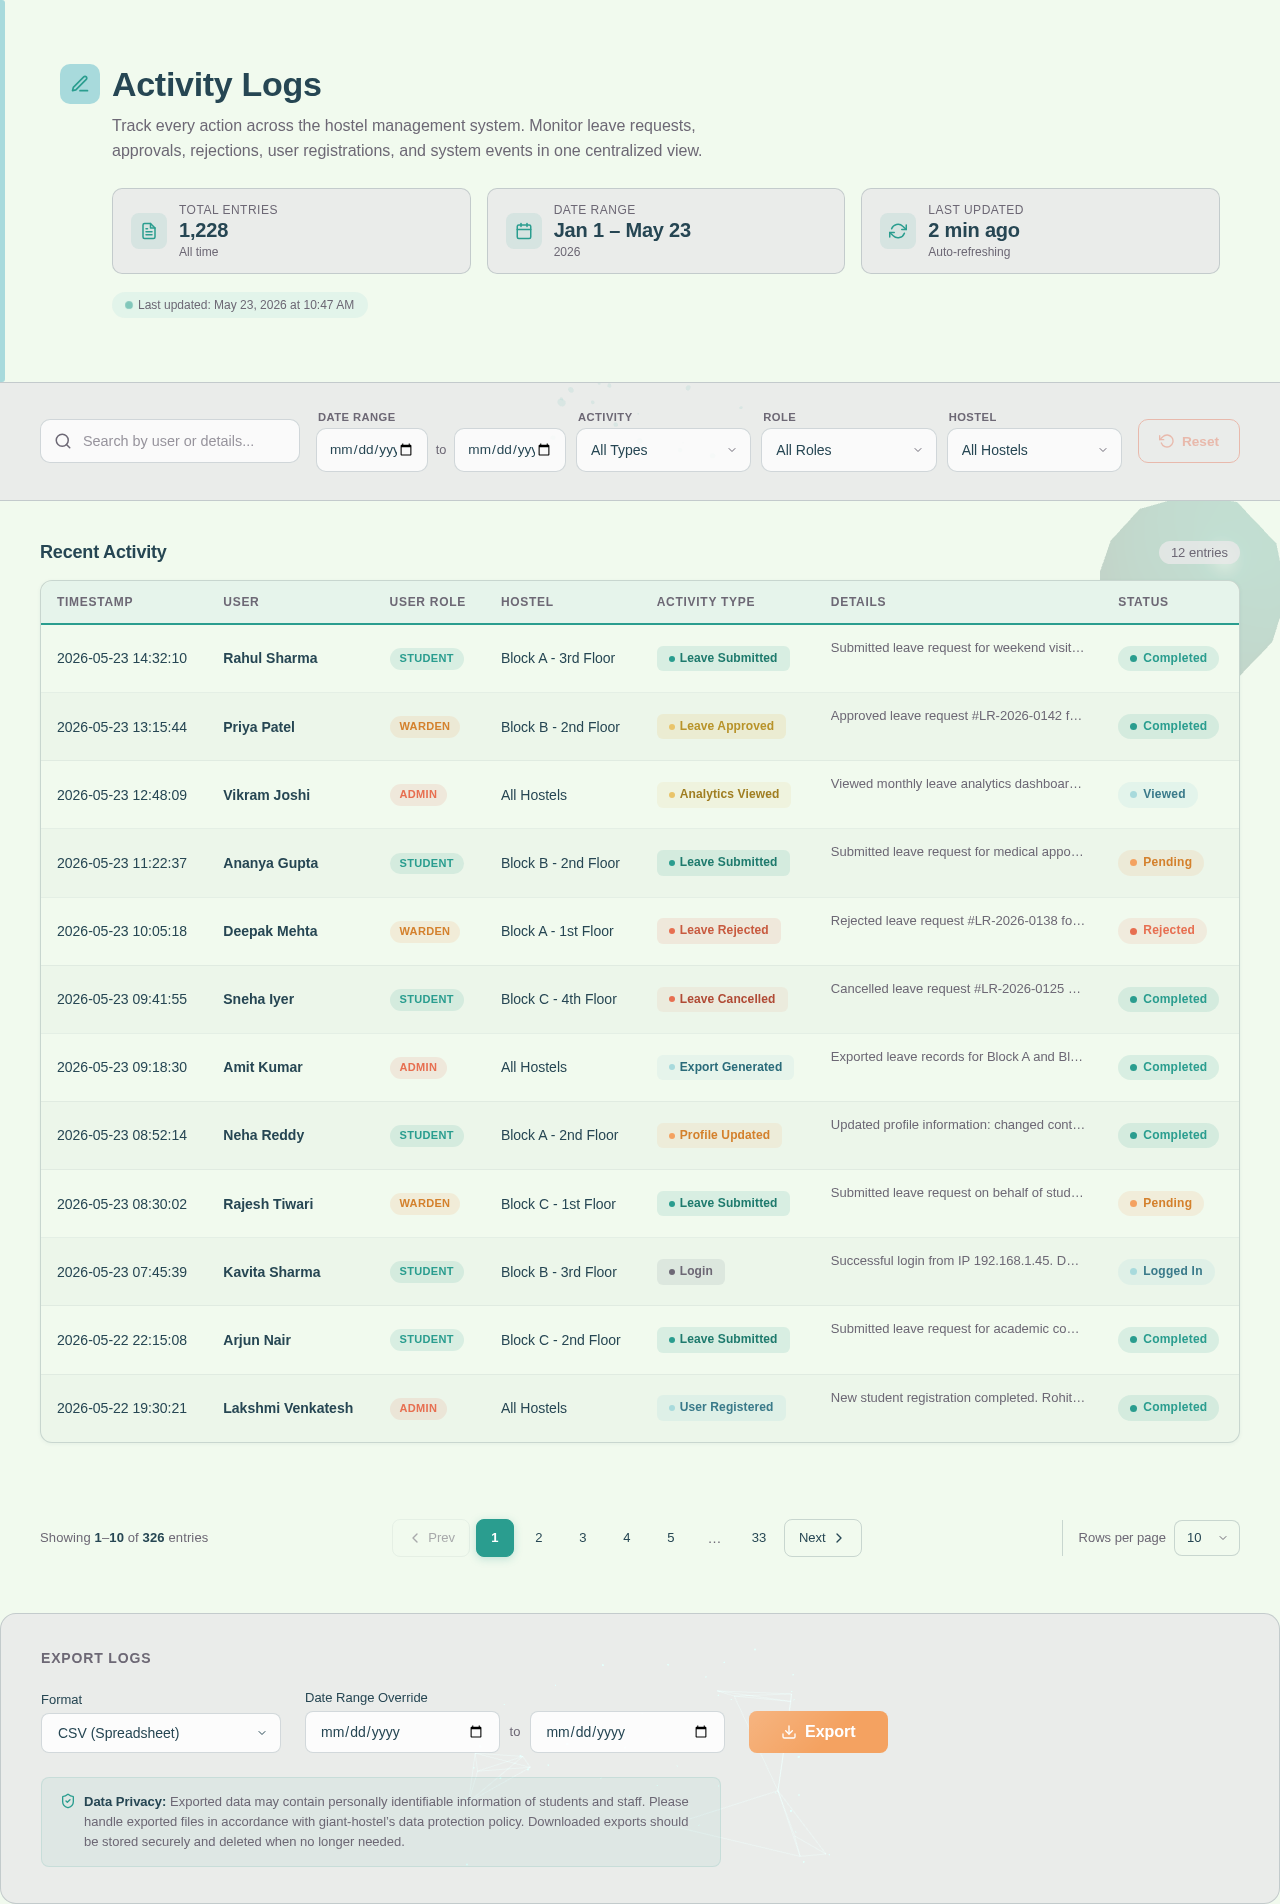The image size is (1280, 1904).
Task: Click the Last updated May 23 status pill
Action: coord(240,305)
